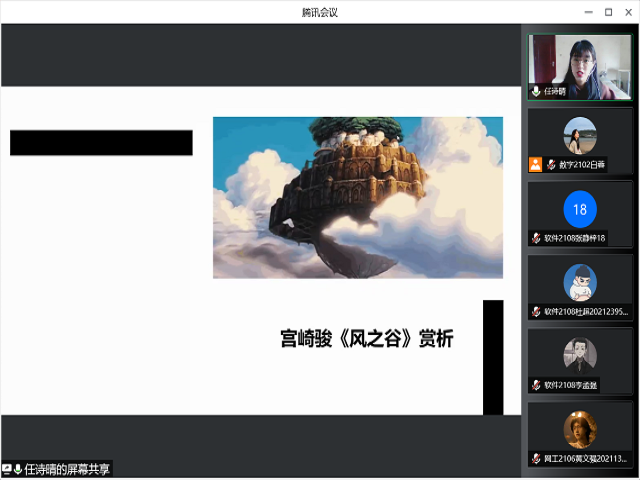The height and width of the screenshot is (480, 640).
Task: Click the muted microphone icon of 软件2108杜 participant
Action: click(x=536, y=312)
